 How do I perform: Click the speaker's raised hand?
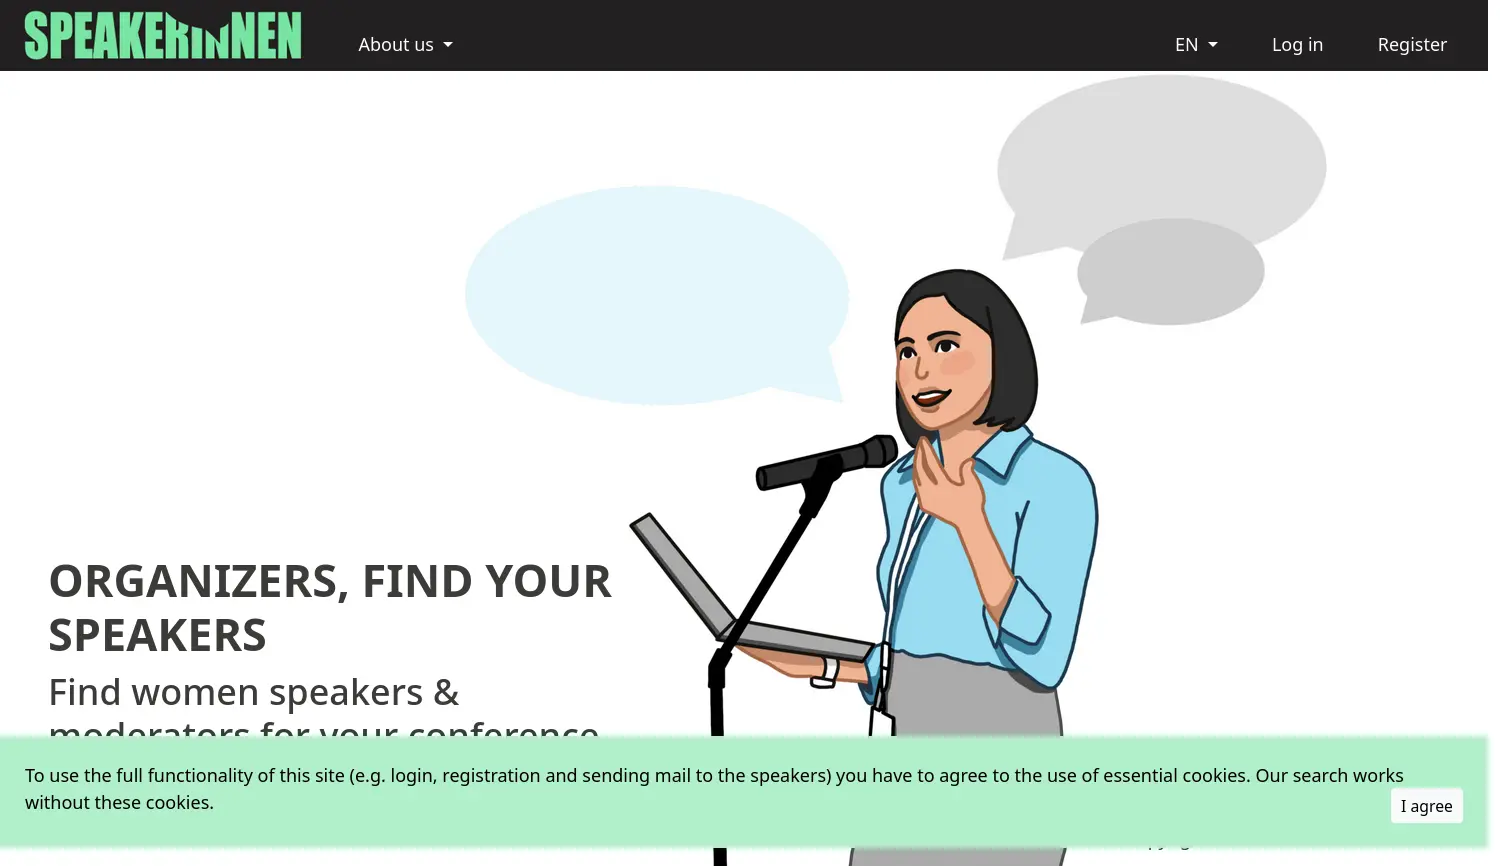(x=943, y=480)
